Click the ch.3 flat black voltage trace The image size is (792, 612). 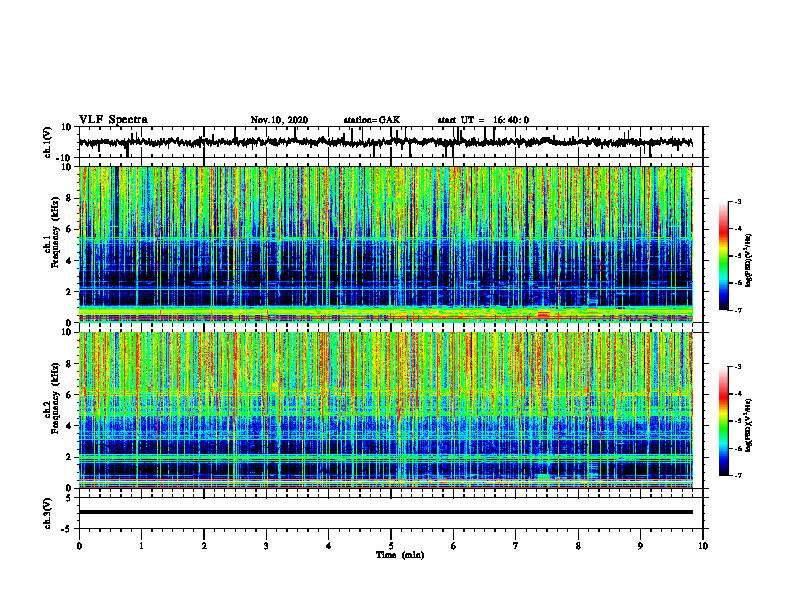pos(385,512)
